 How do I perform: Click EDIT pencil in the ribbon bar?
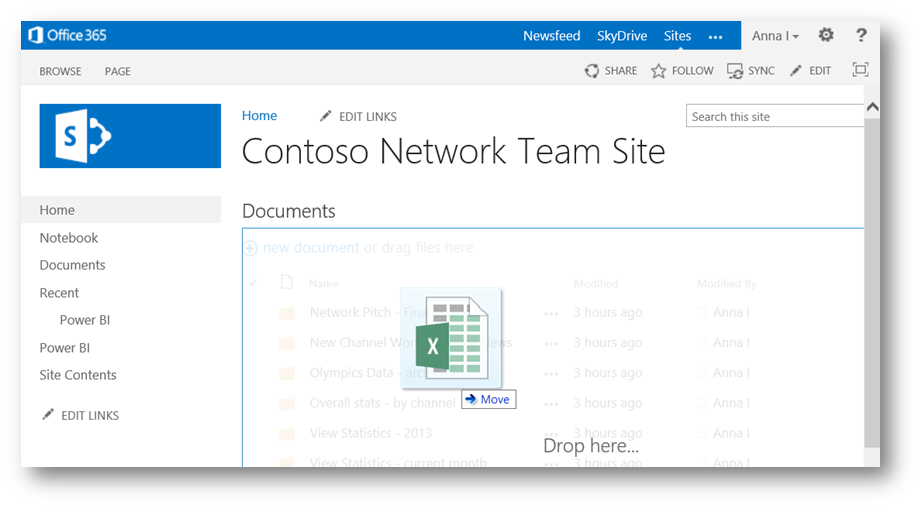[x=810, y=71]
